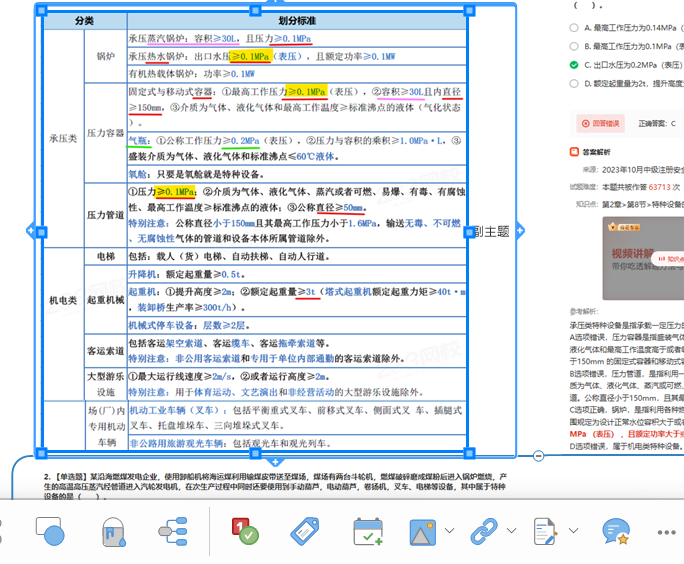Image resolution: width=684 pixels, height=564 pixels.
Task: Click the 参考解析 label
Action: click(584, 311)
